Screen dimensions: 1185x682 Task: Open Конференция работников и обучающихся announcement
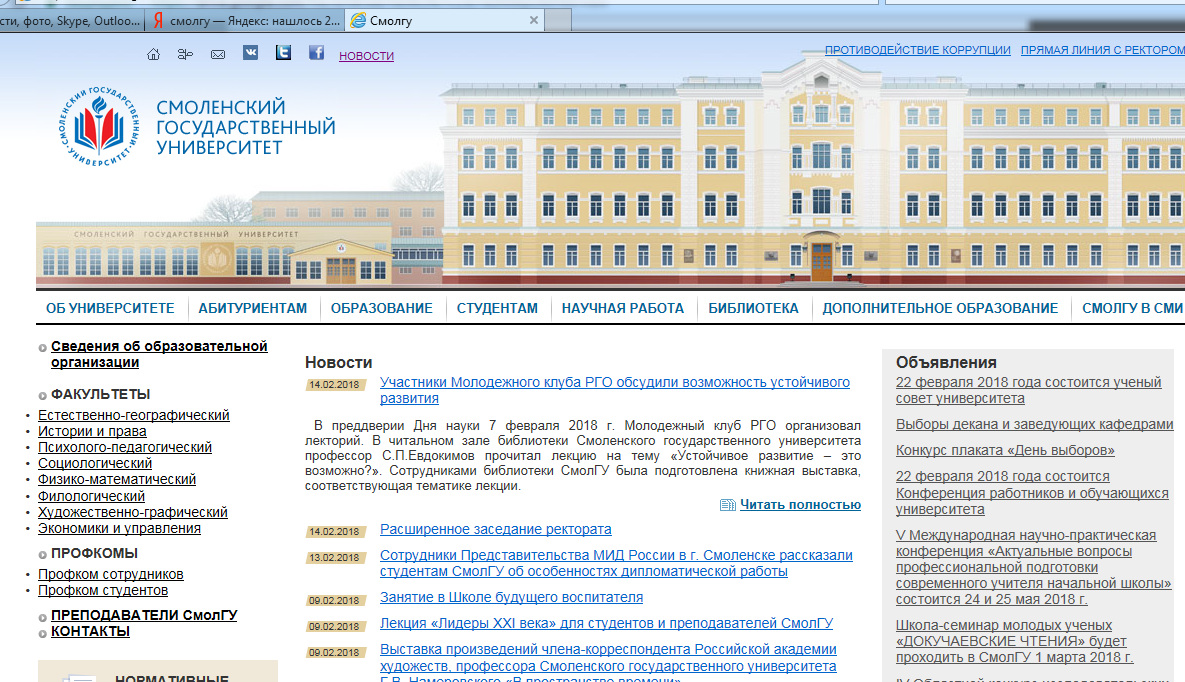[1032, 493]
